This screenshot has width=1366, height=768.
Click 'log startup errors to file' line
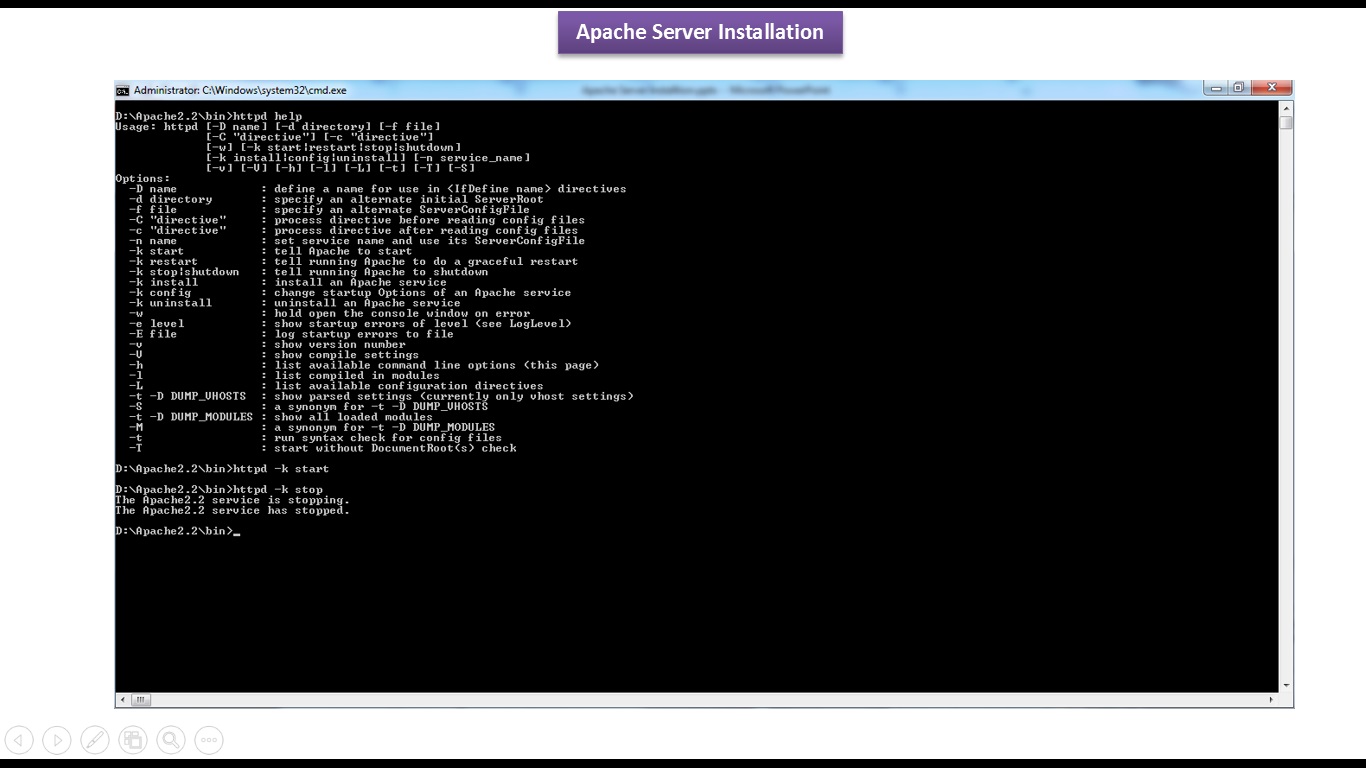pos(364,334)
